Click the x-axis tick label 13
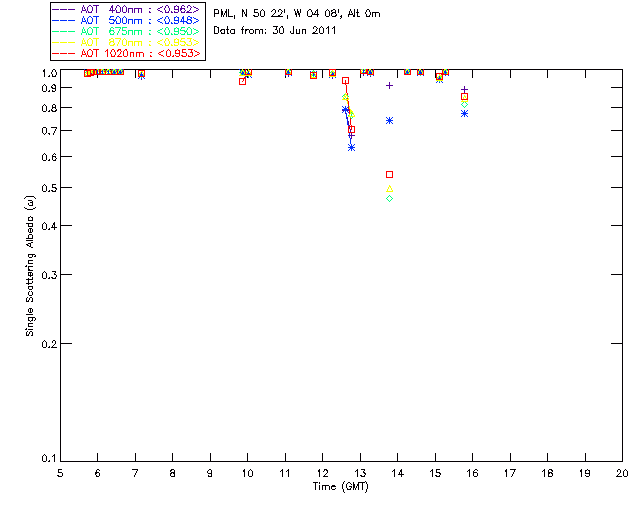 [x=360, y=473]
